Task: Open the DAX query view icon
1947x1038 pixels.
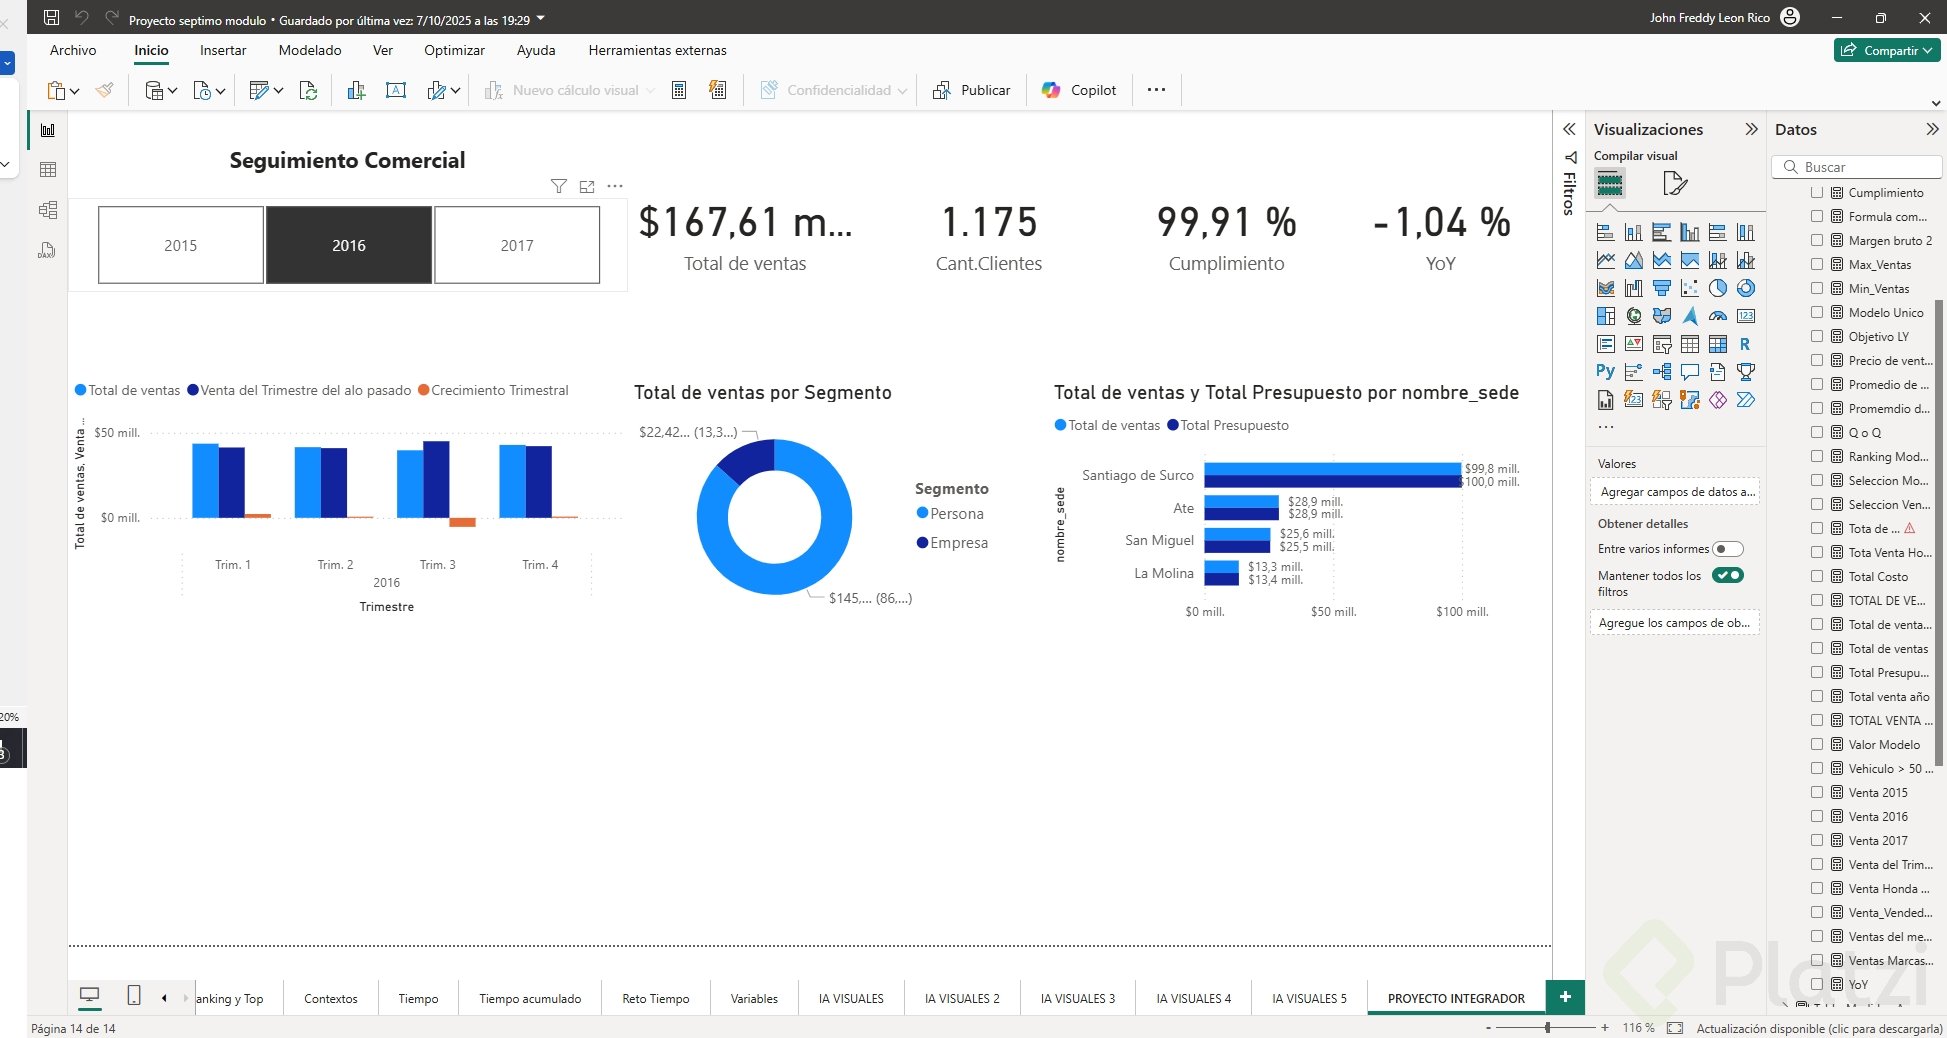Action: click(x=47, y=250)
